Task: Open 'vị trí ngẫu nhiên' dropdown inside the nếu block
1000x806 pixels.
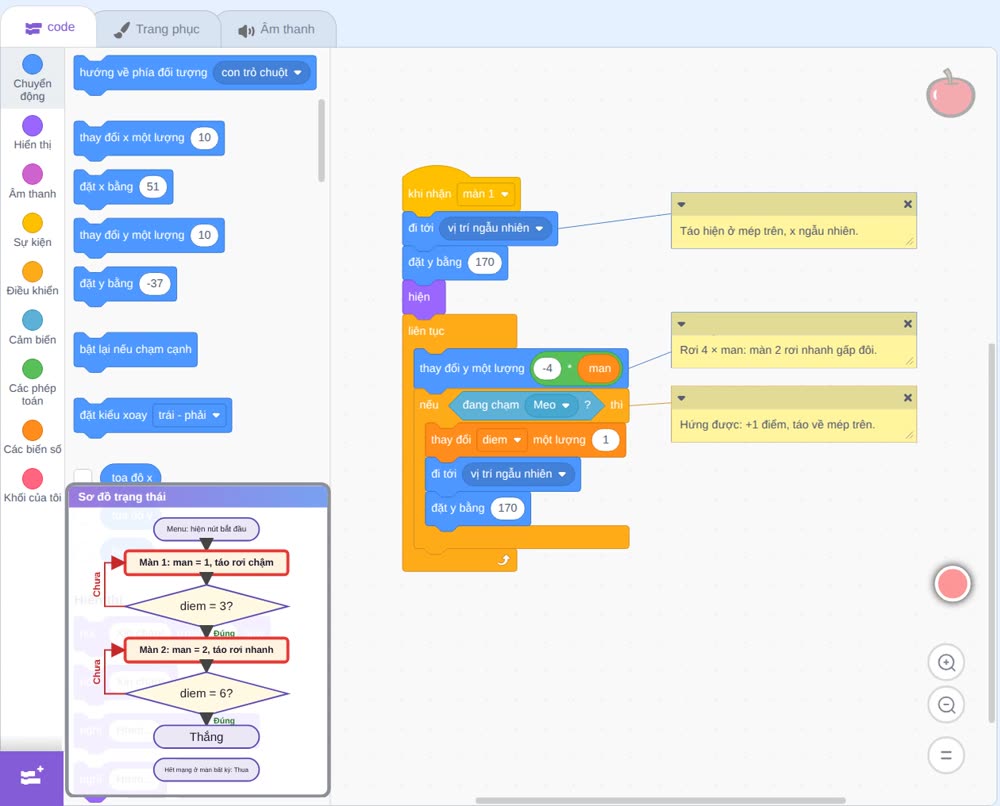Action: (x=518, y=474)
